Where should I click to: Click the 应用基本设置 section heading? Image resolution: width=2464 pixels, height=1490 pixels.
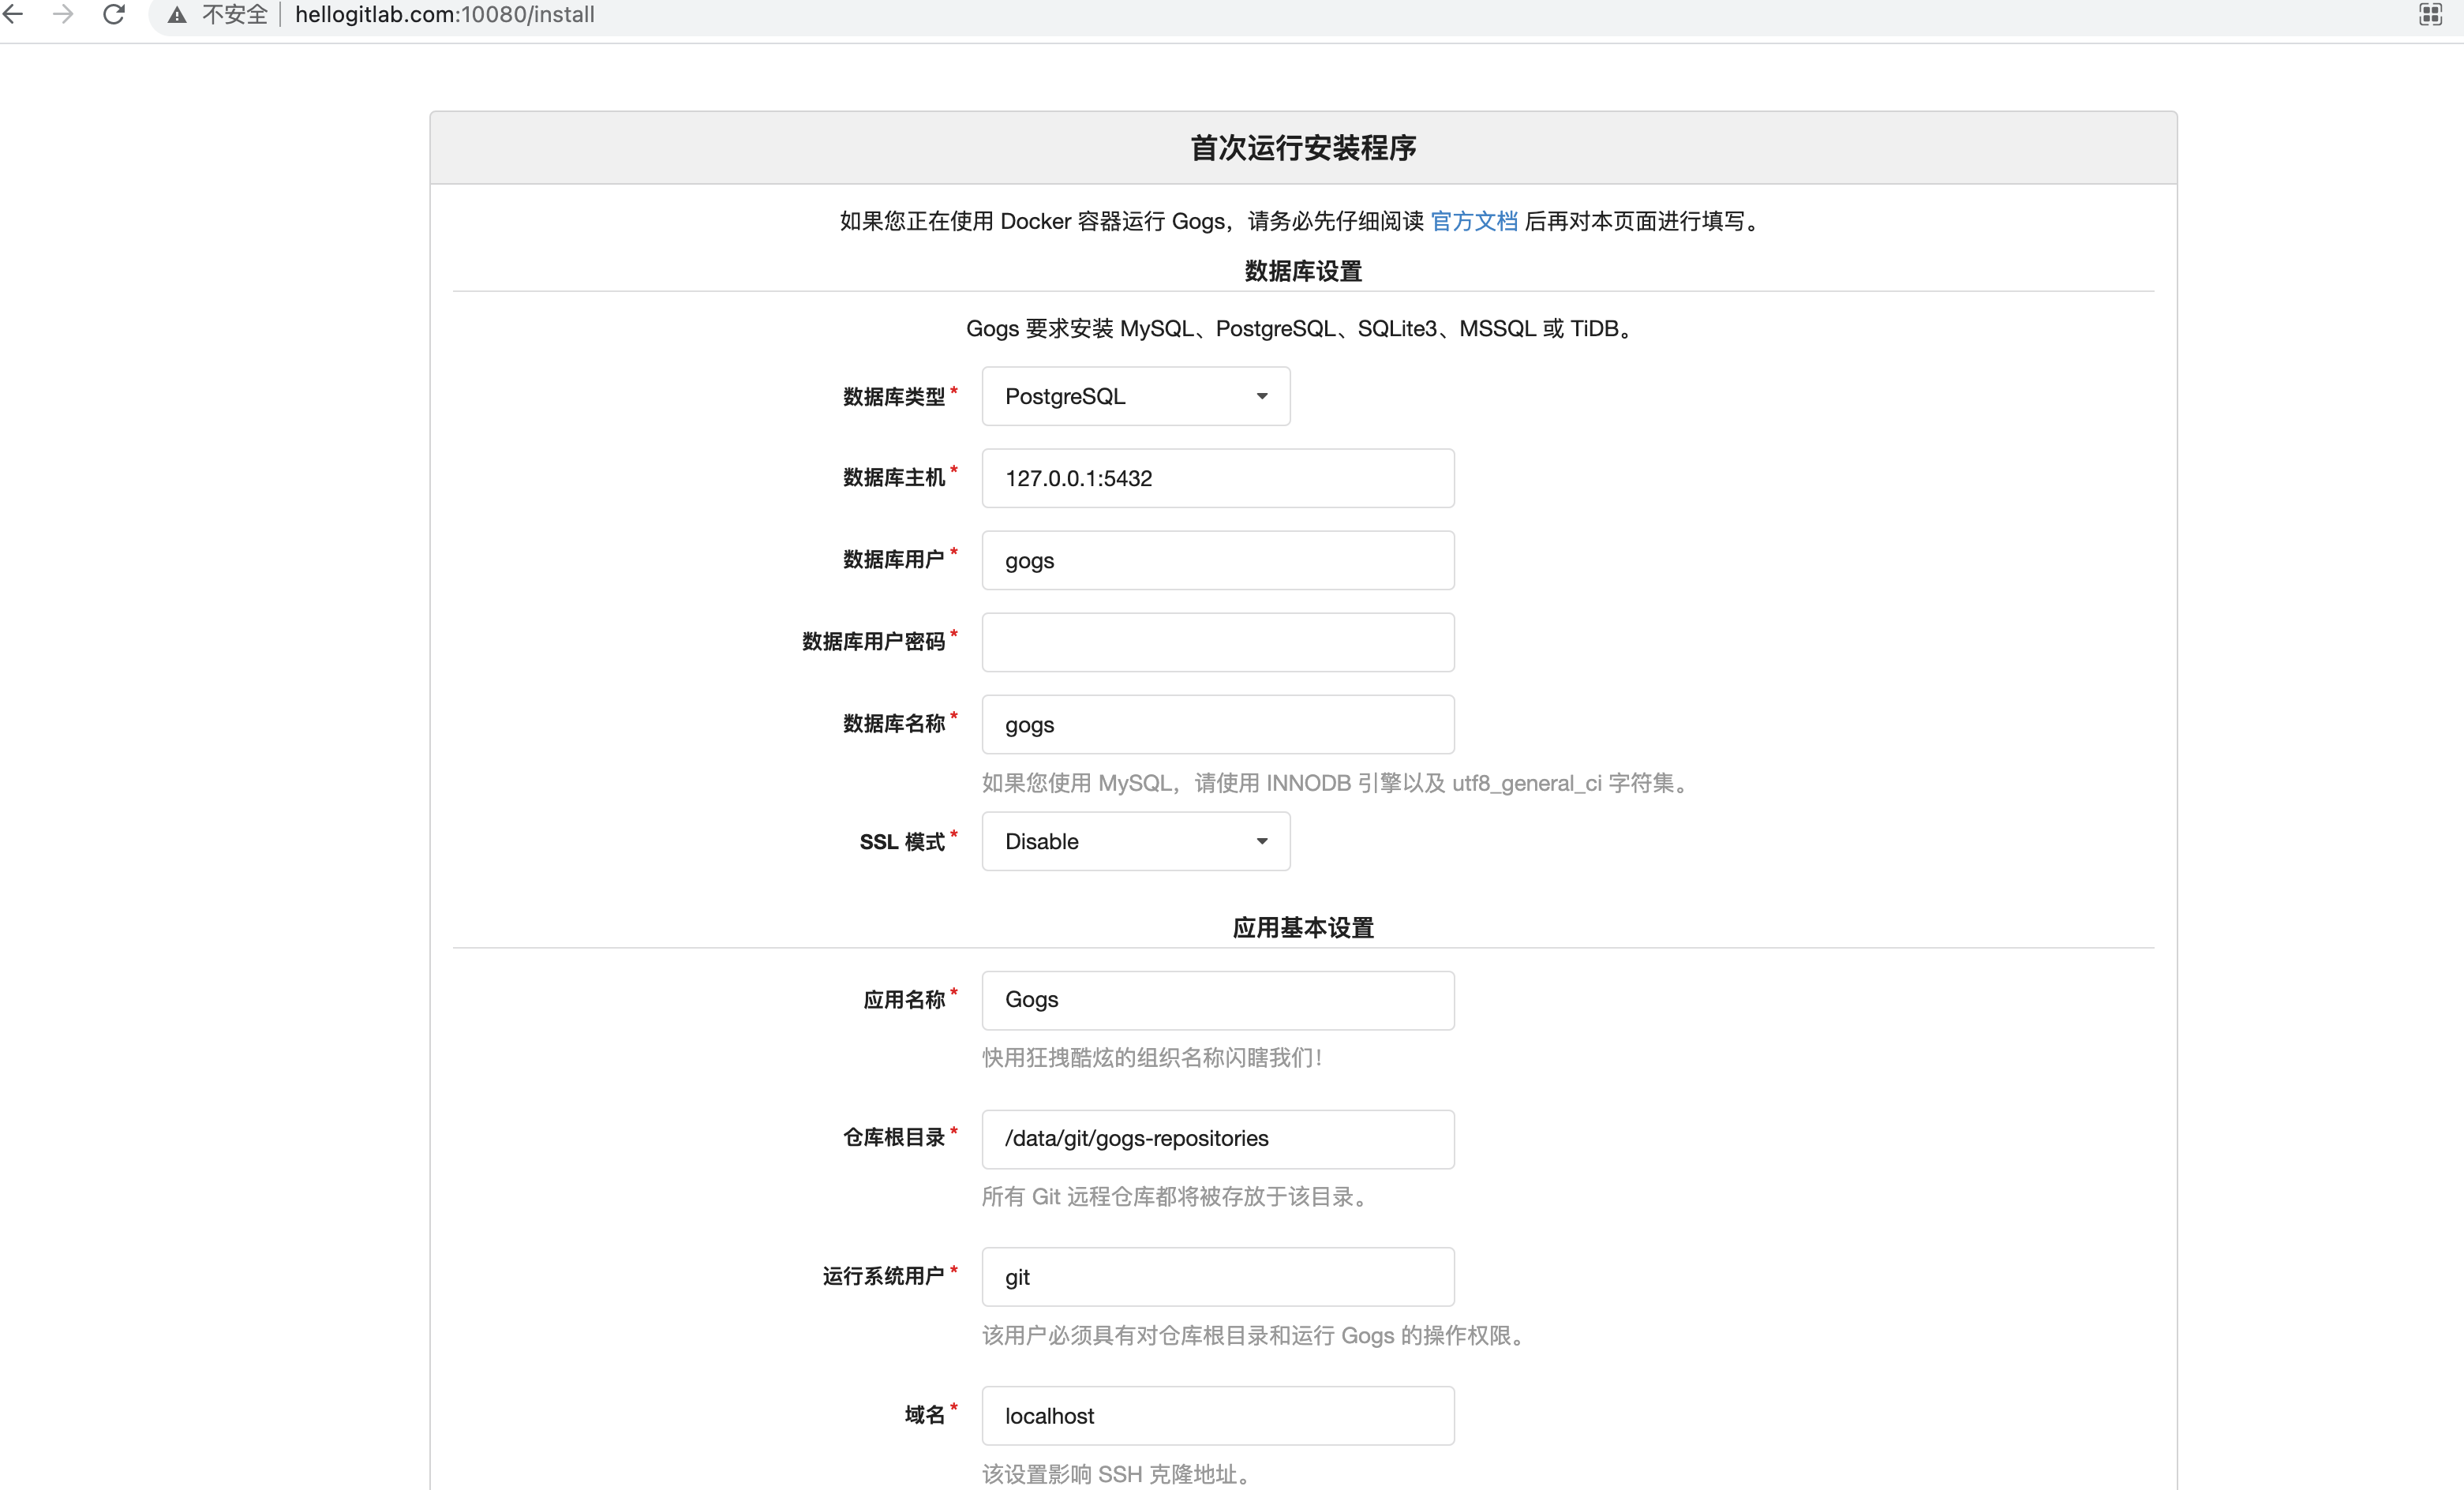(1303, 928)
